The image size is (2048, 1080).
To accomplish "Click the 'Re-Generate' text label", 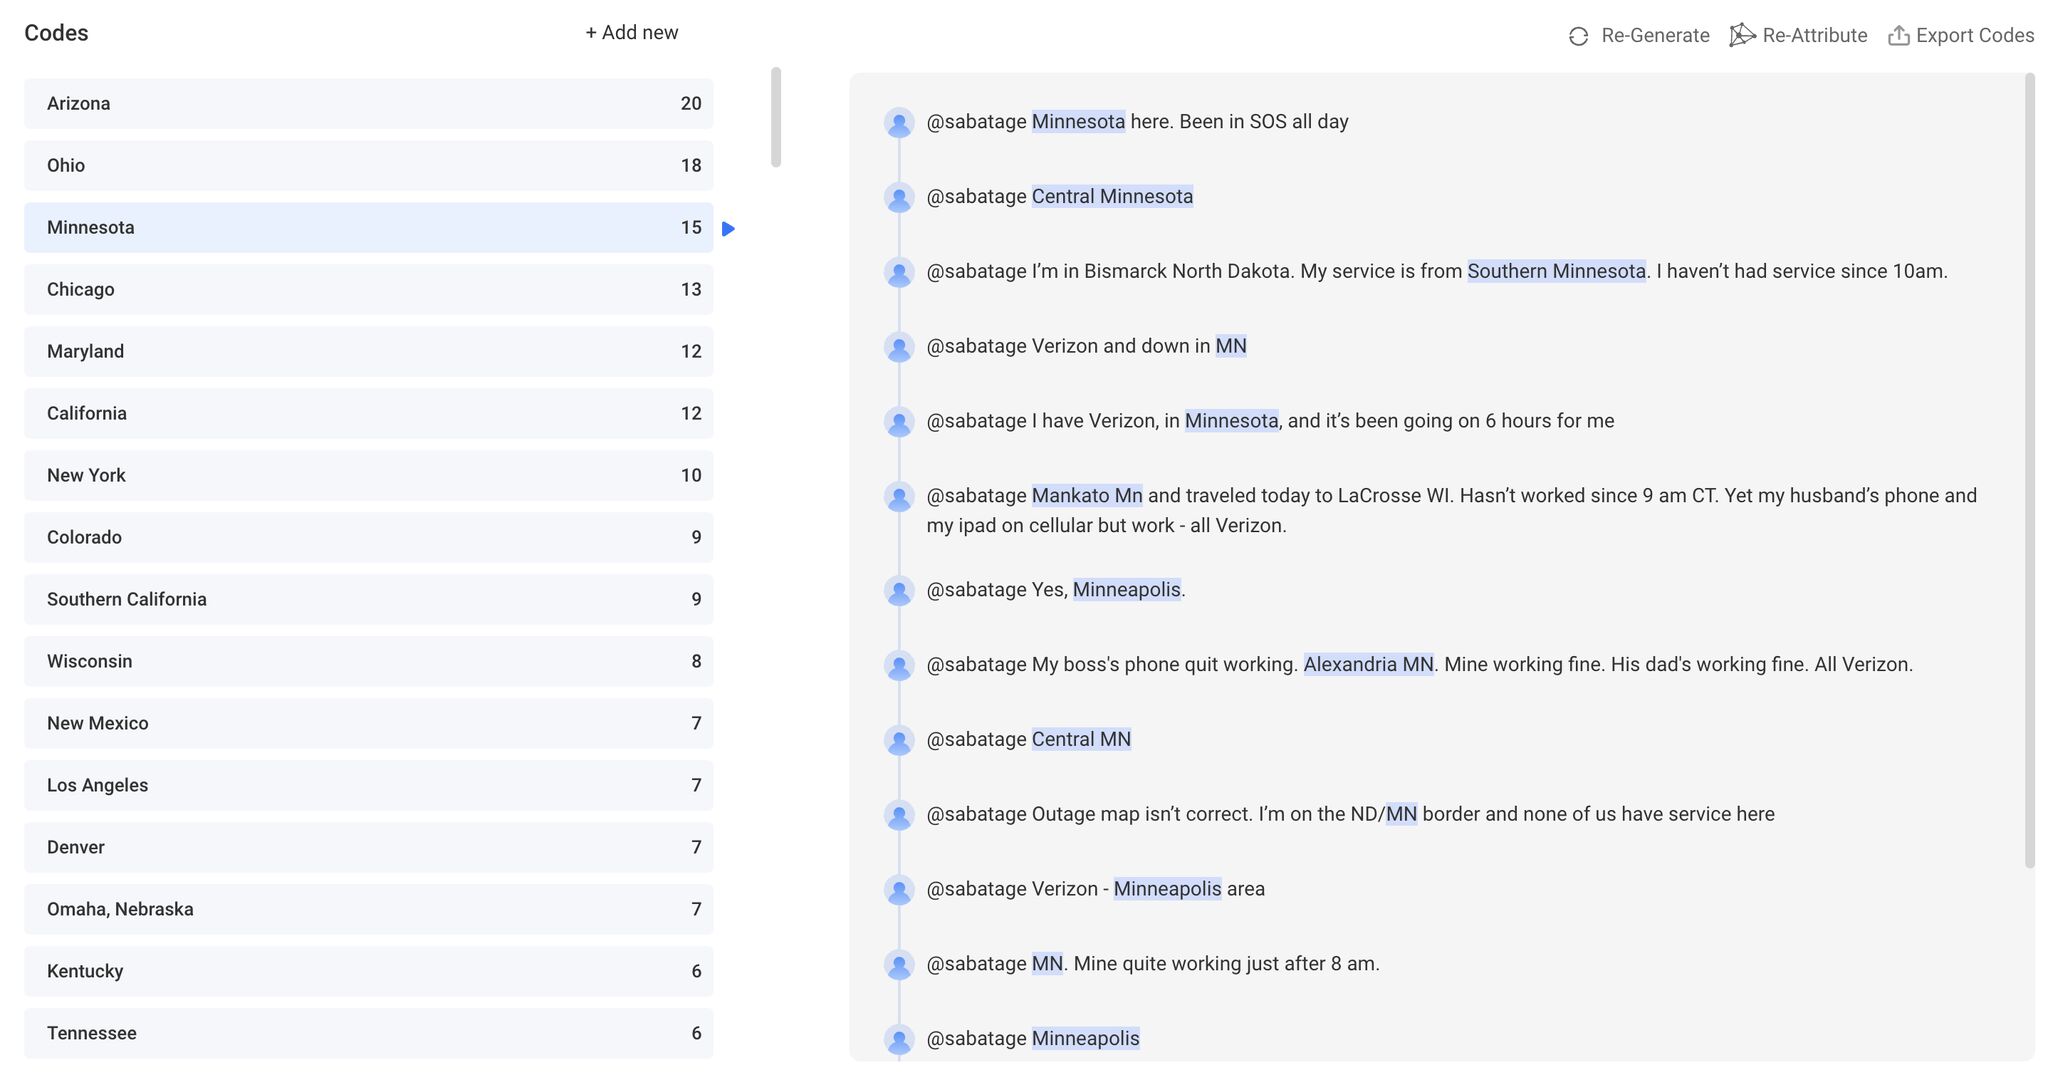I will 1656,35.
